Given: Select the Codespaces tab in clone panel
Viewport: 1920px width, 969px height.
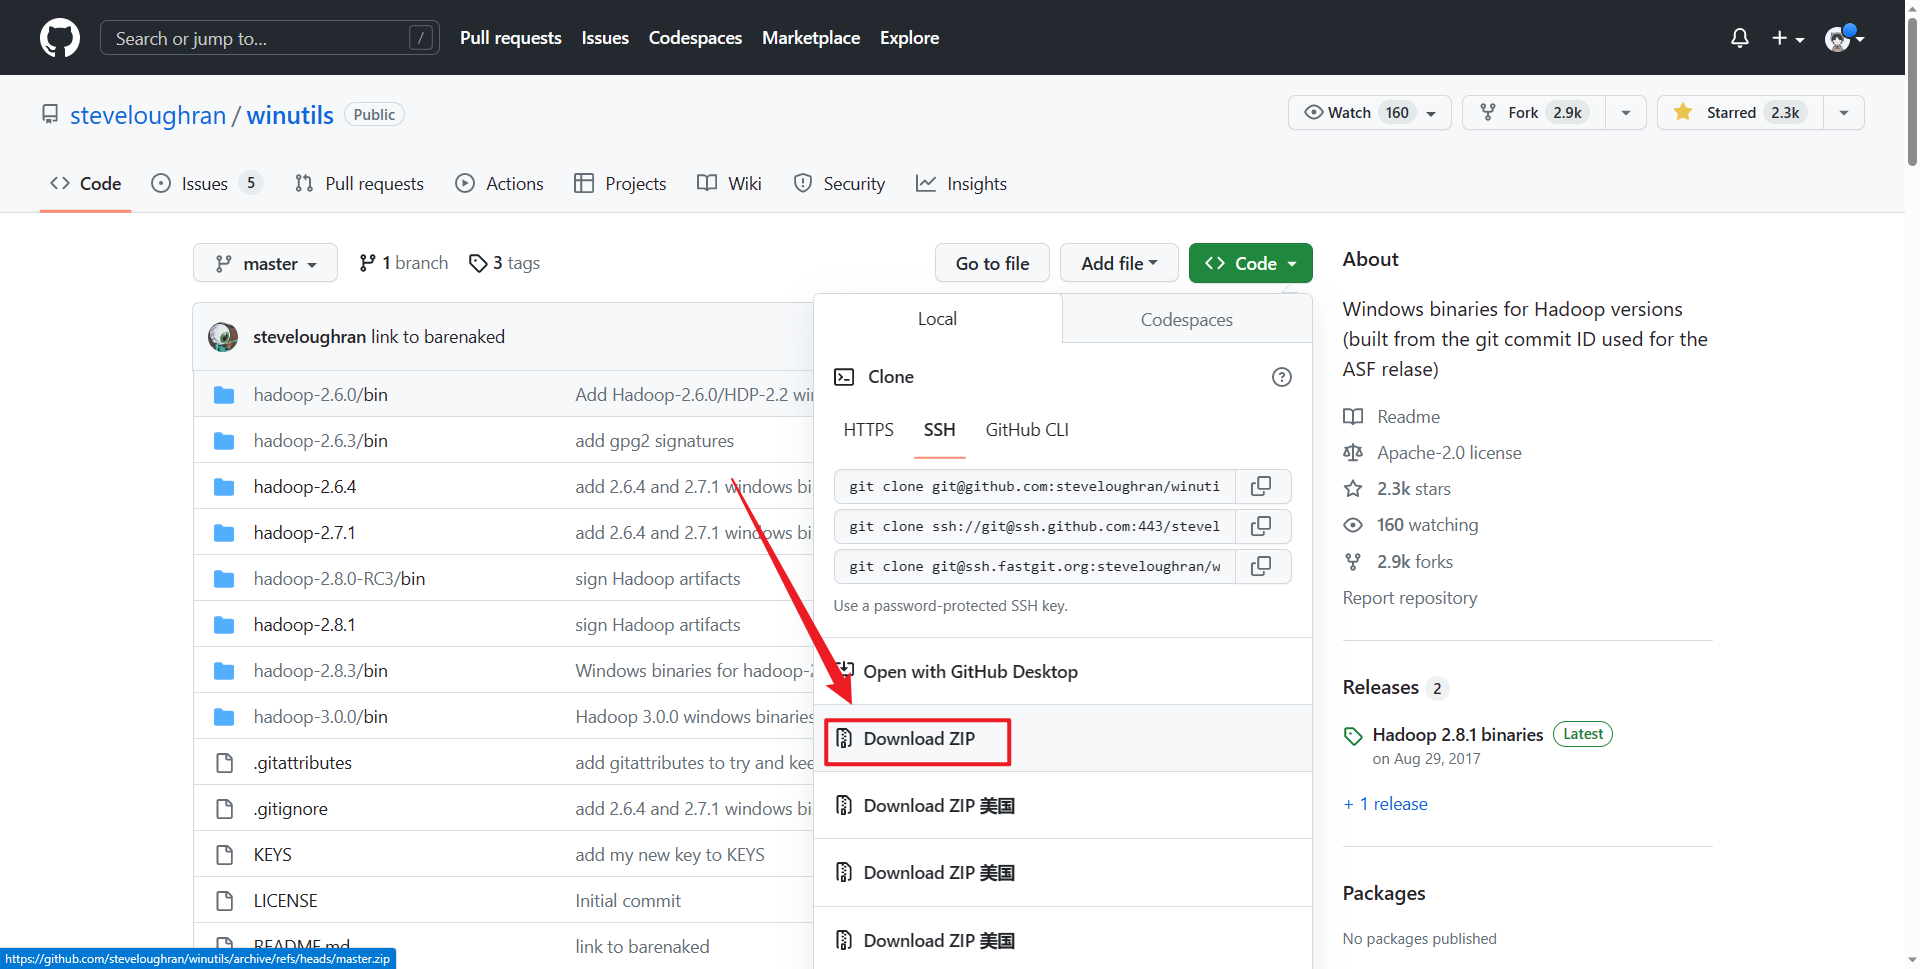Looking at the screenshot, I should 1187,320.
